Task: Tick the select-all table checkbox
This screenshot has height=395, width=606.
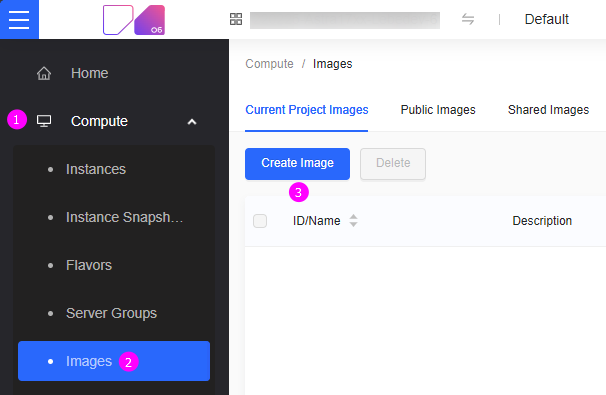Action: pos(260,221)
